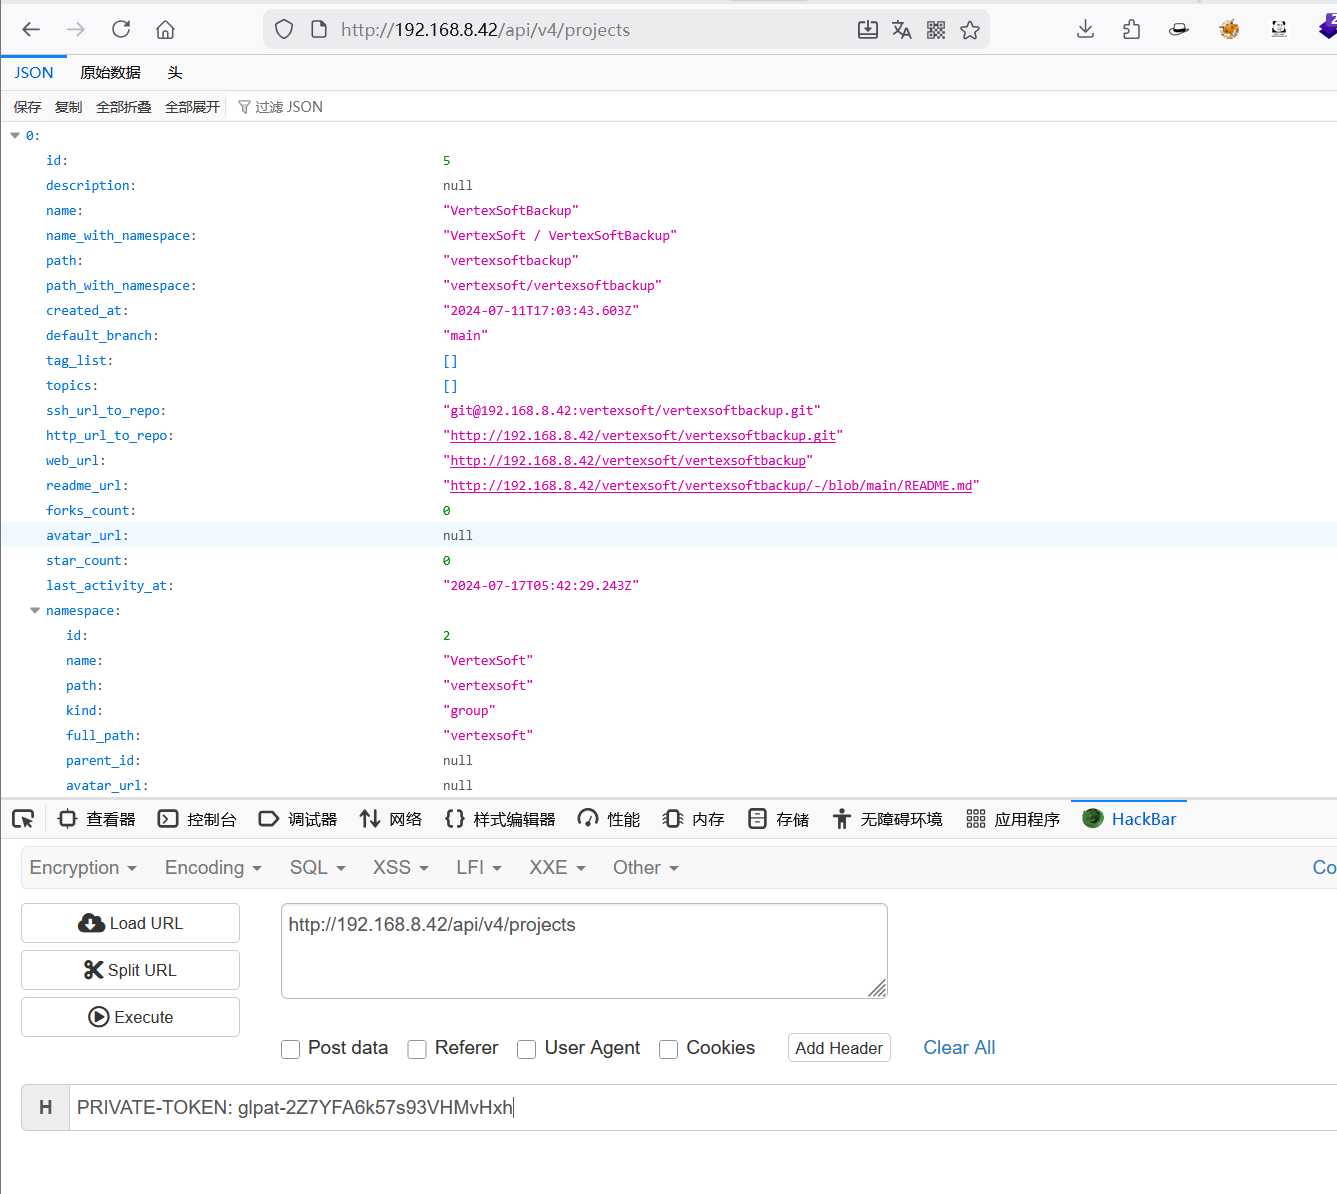The image size is (1337, 1194).
Task: Tick the Referer checkbox
Action: (x=417, y=1049)
